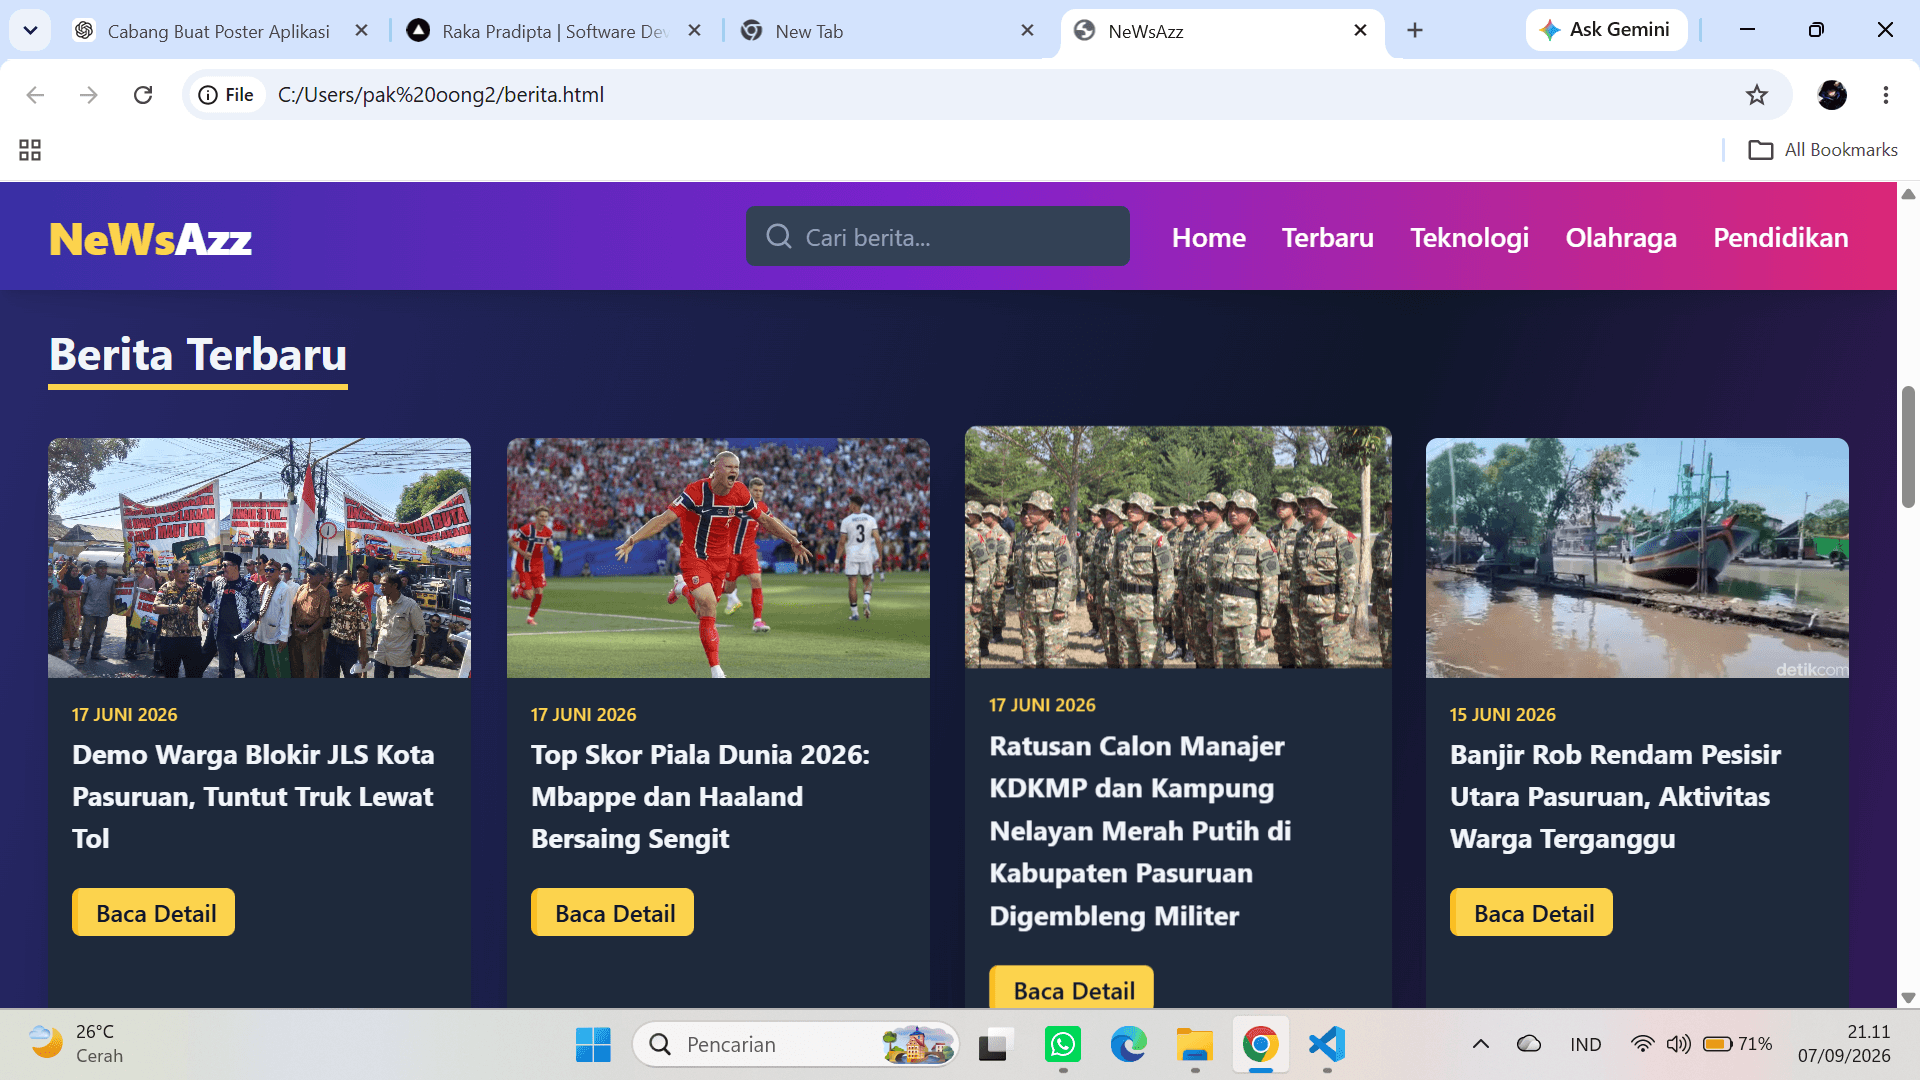Open the Windows Start menu
The image size is (1920, 1080).
click(x=593, y=1045)
